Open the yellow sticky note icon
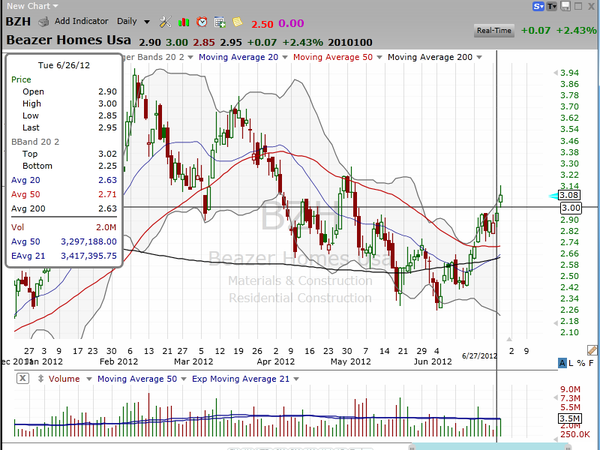This screenshot has height=450, width=600. (x=237, y=22)
